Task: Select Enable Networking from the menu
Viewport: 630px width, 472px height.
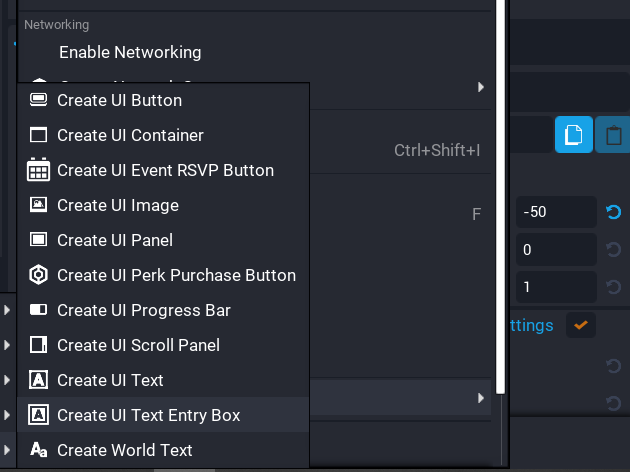Action: [x=130, y=52]
